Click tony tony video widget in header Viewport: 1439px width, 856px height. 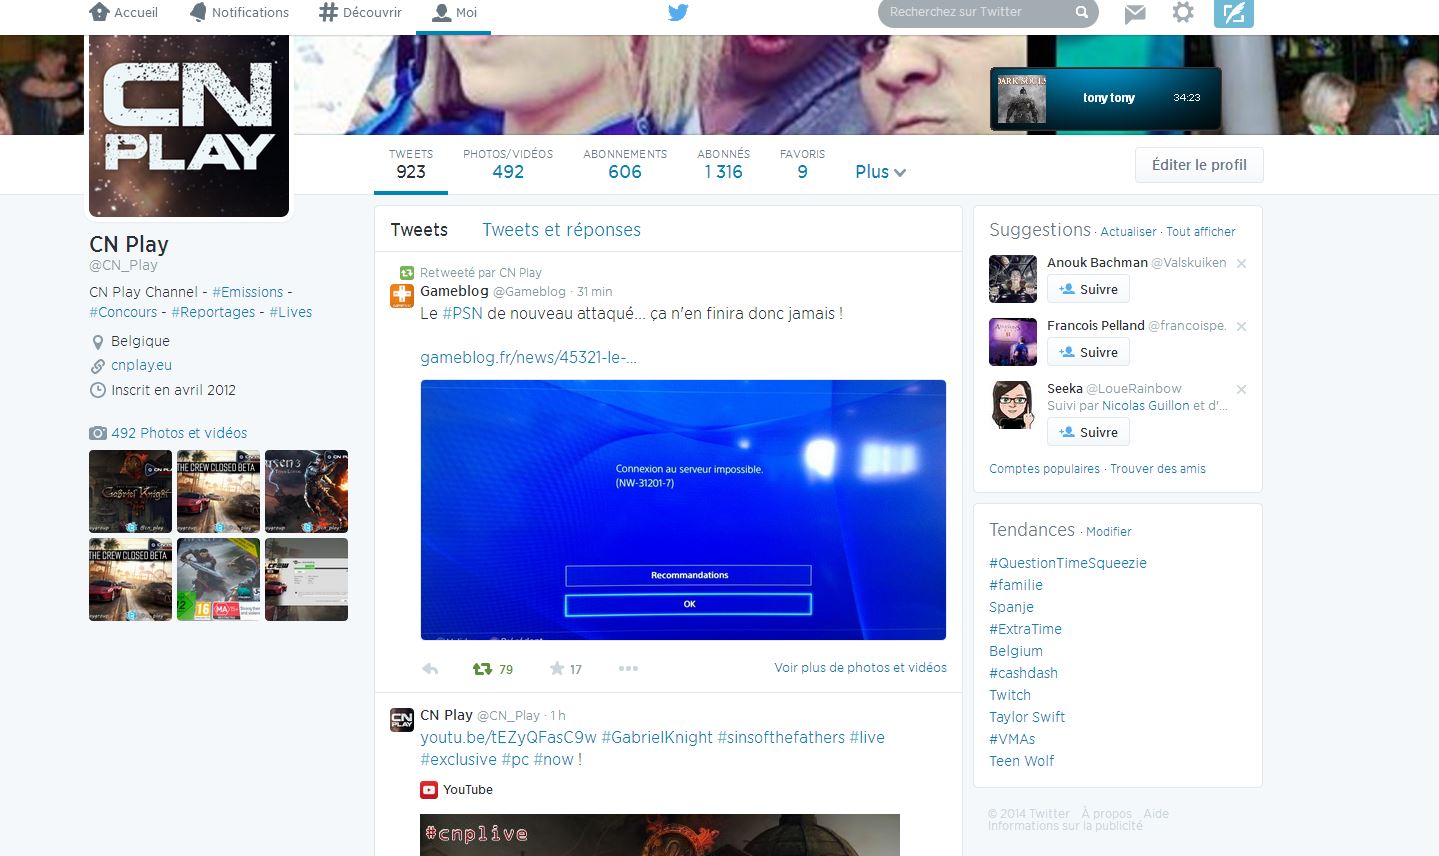coord(1105,98)
